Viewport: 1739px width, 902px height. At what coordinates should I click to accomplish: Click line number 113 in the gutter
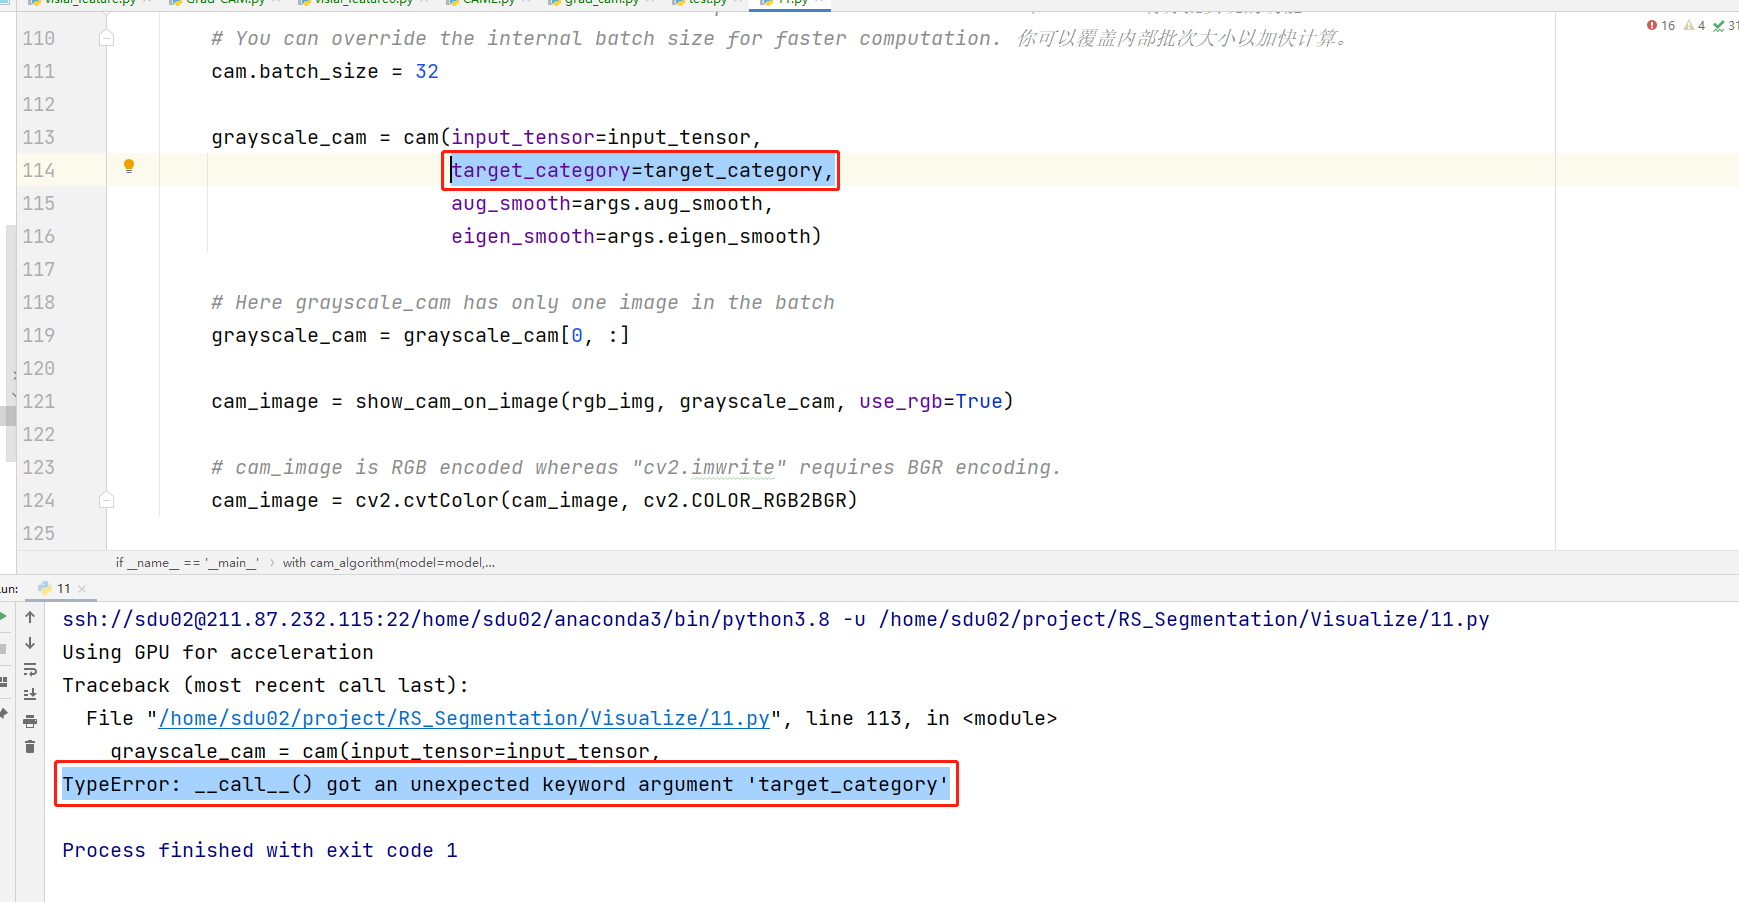coord(38,137)
